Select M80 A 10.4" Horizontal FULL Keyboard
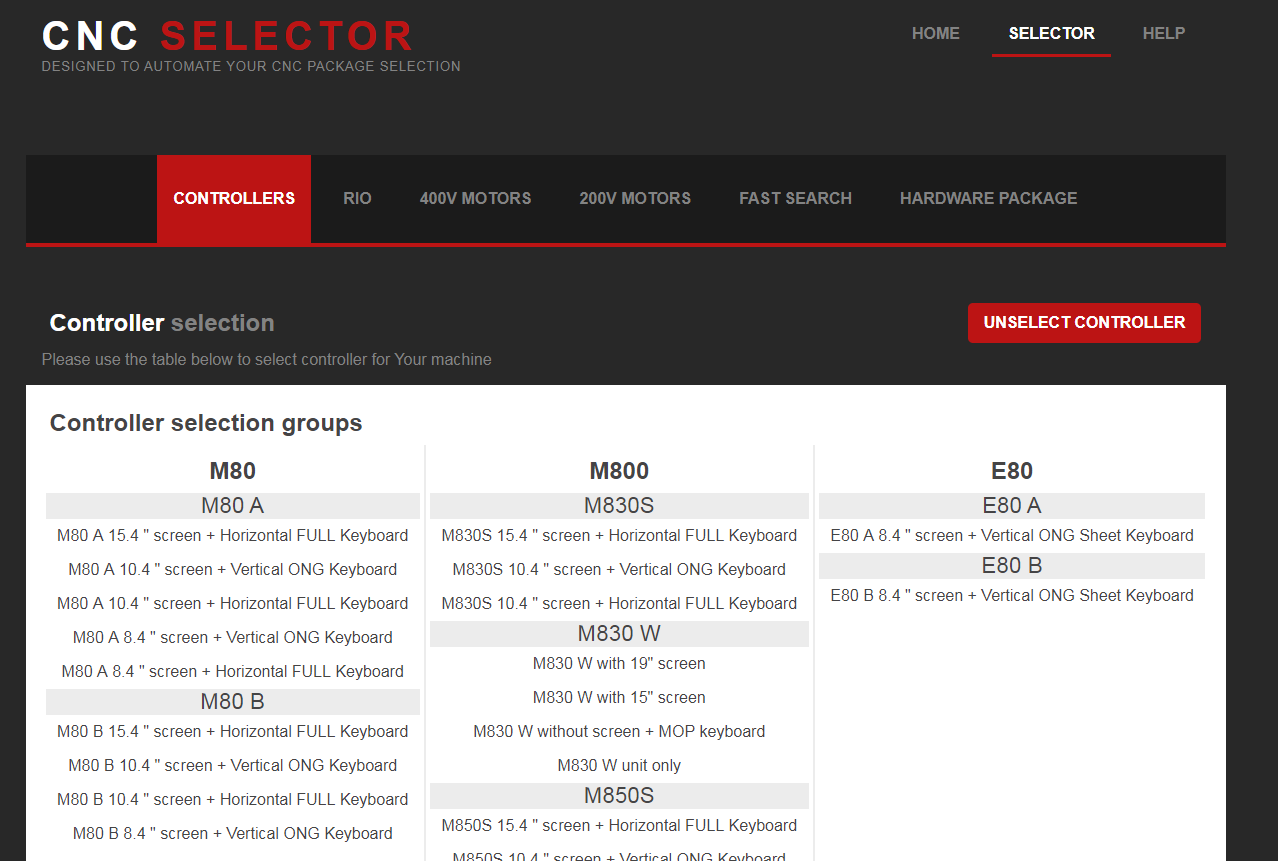 [233, 603]
